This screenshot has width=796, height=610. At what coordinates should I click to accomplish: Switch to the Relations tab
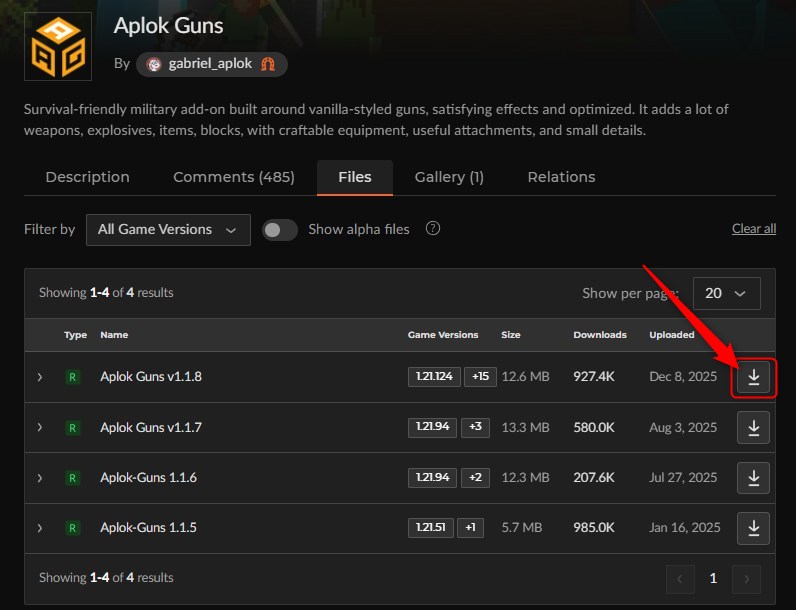point(561,177)
